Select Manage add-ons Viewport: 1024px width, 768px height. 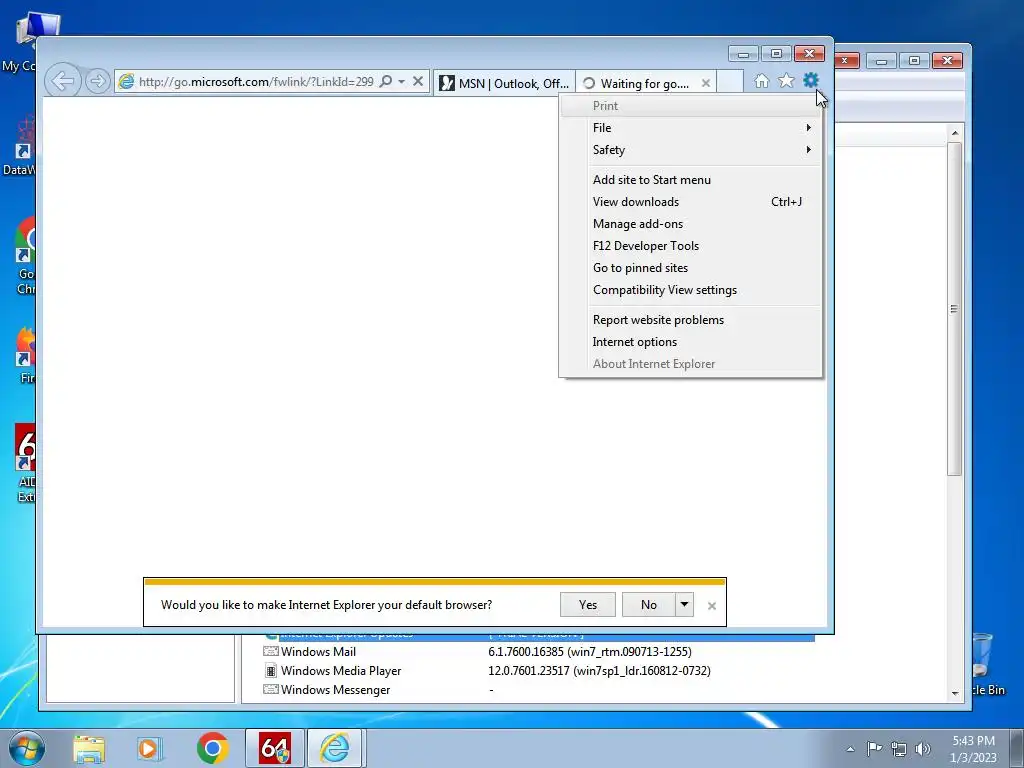click(691, 224)
